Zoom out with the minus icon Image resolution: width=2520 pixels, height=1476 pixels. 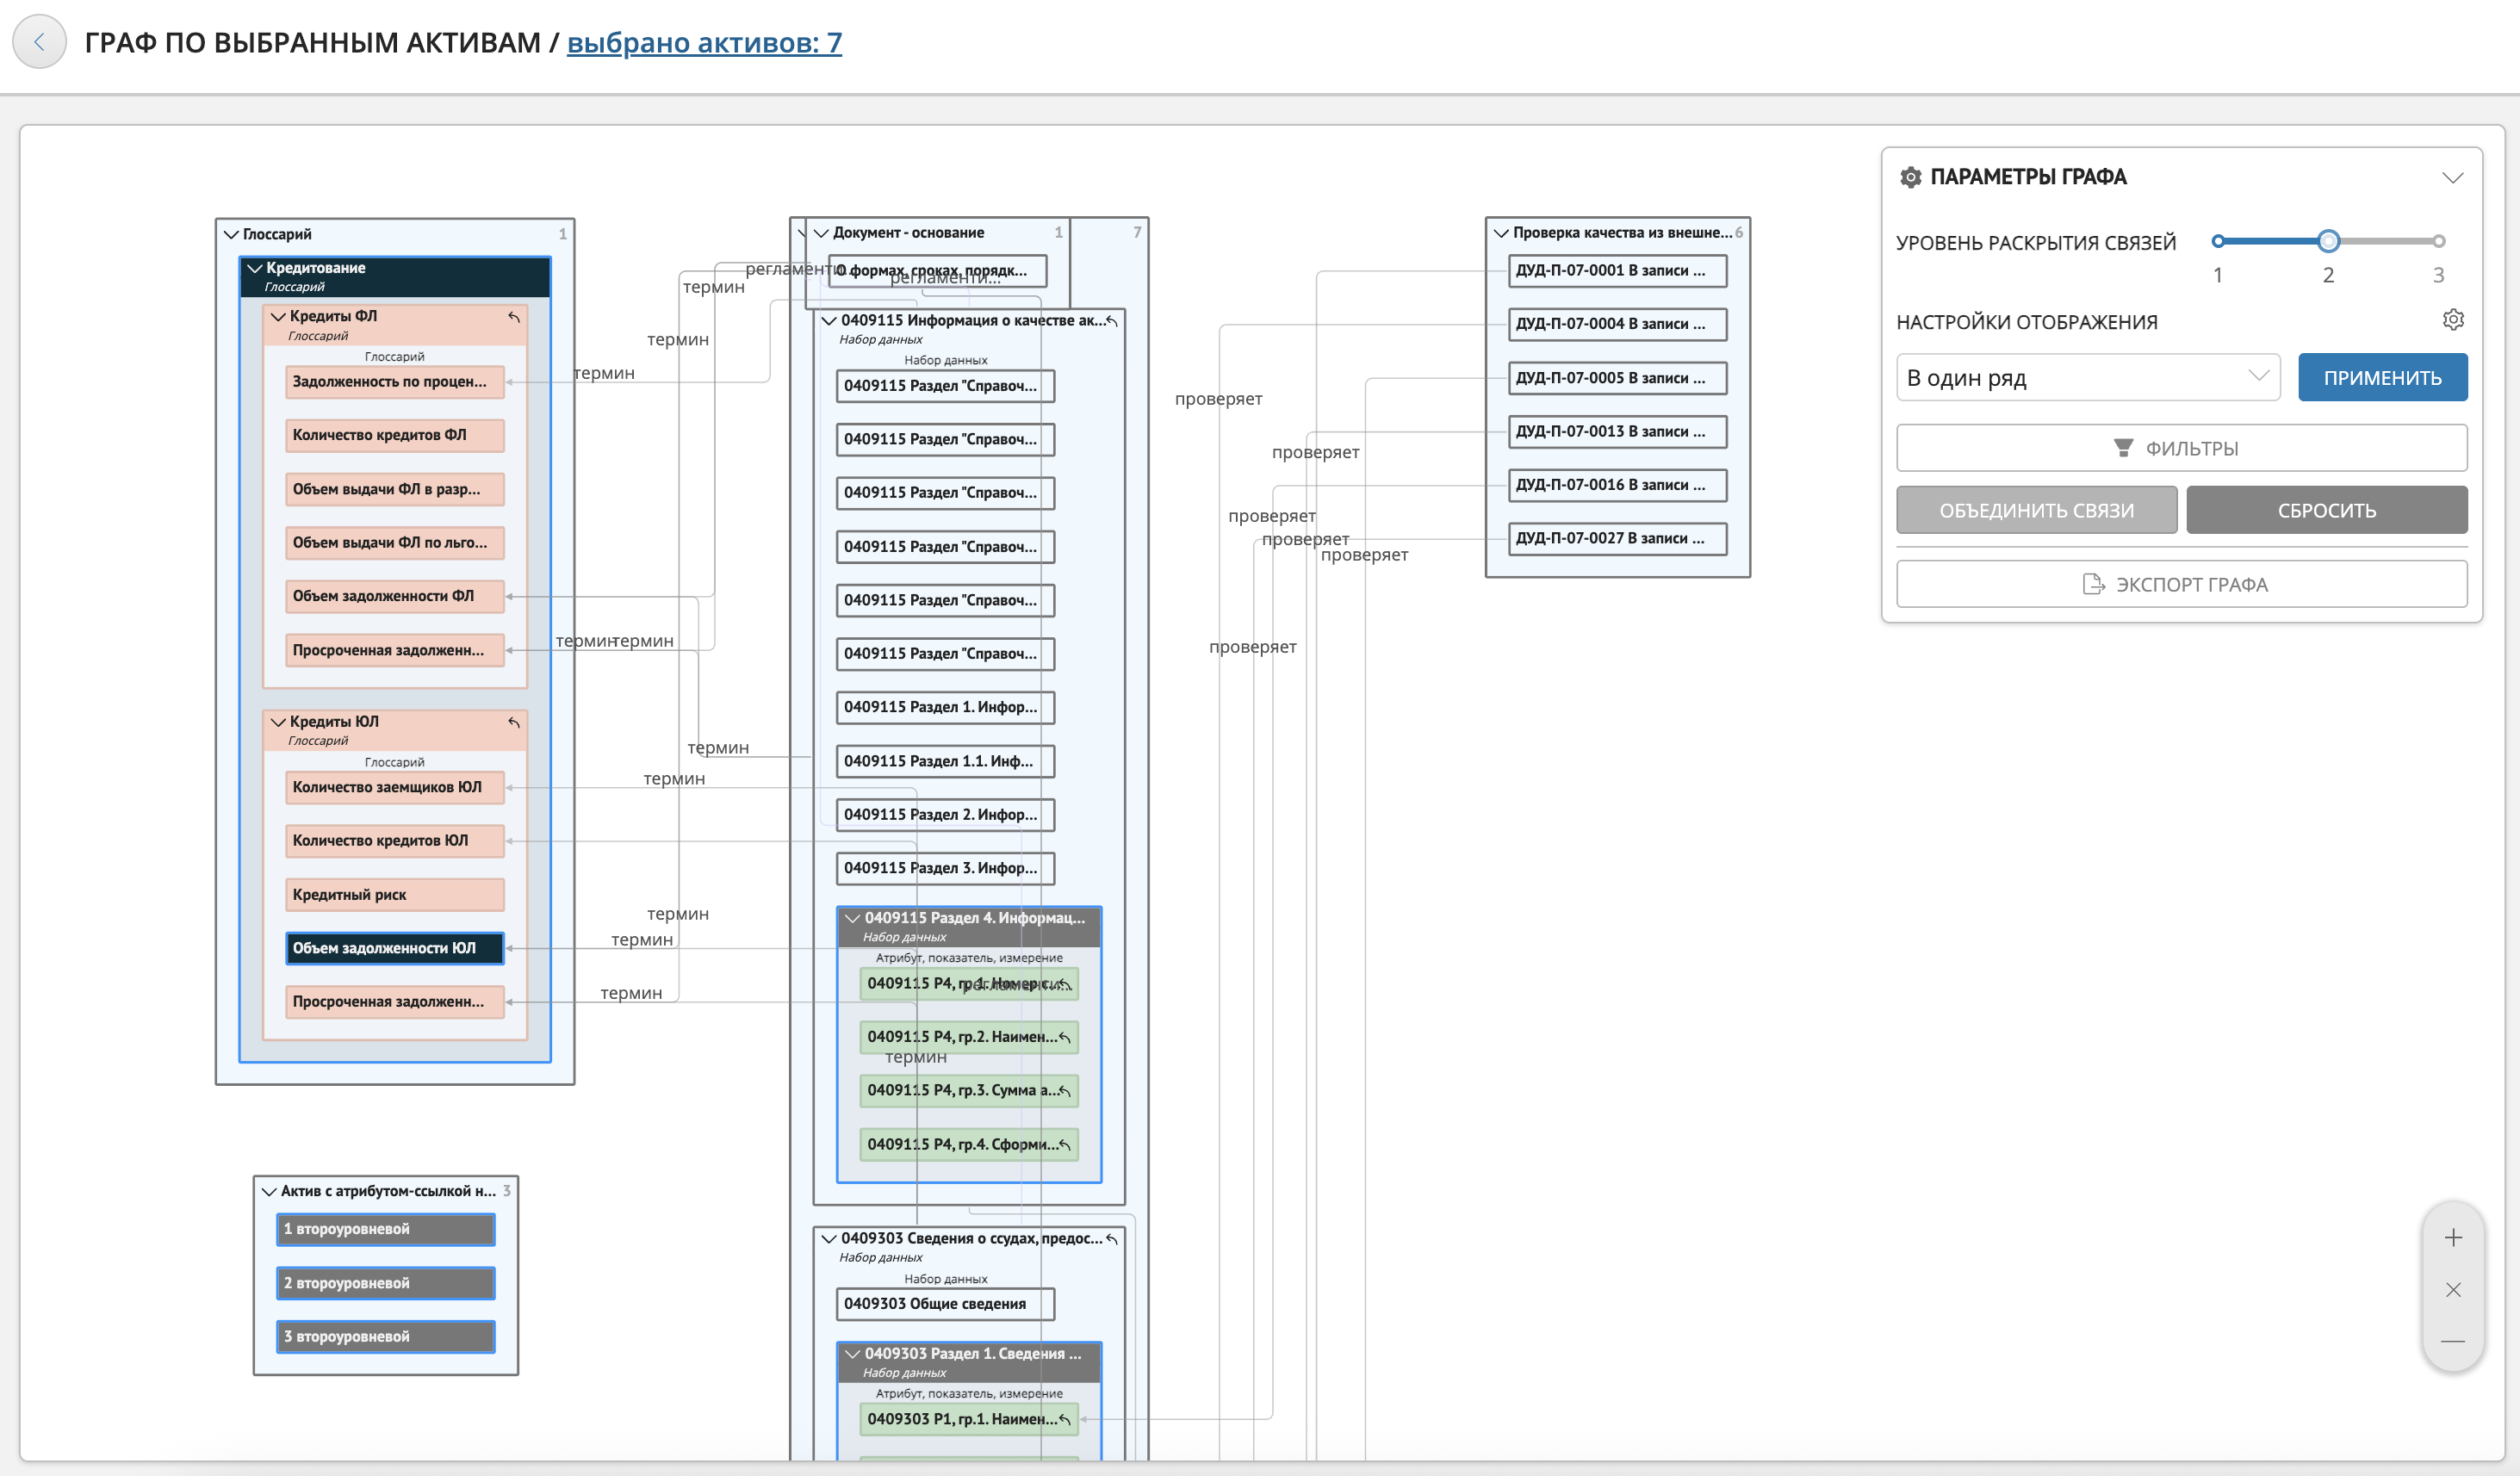point(2452,1341)
